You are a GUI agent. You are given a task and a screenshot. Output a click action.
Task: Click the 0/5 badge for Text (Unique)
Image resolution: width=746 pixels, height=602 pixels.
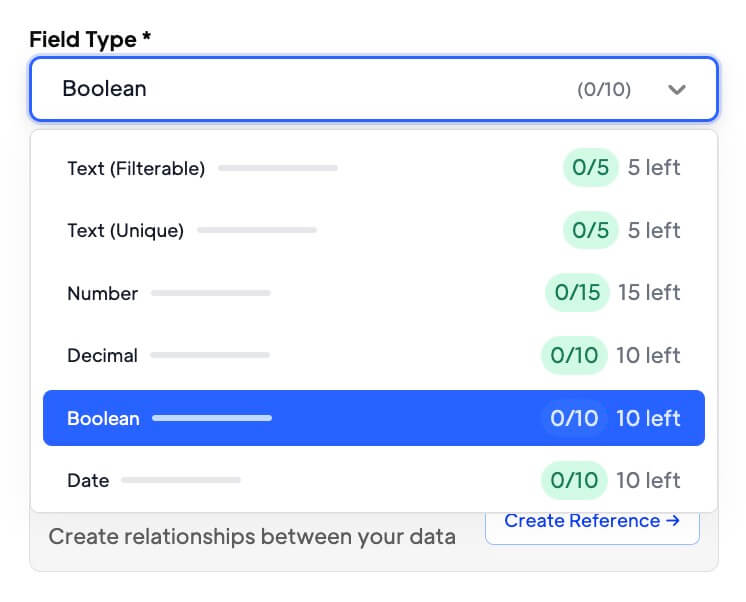pos(590,230)
